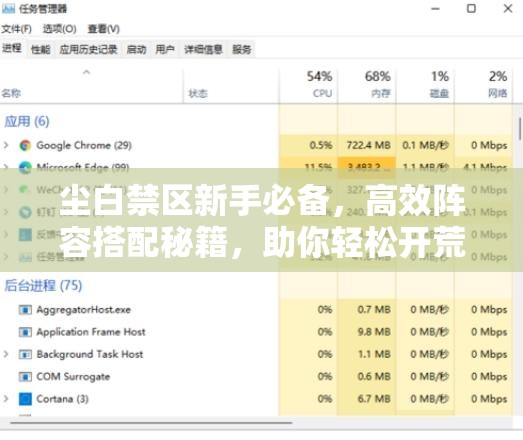The width and height of the screenshot is (523, 440).
Task: Expand the Background Task Host row
Action: 6,354
